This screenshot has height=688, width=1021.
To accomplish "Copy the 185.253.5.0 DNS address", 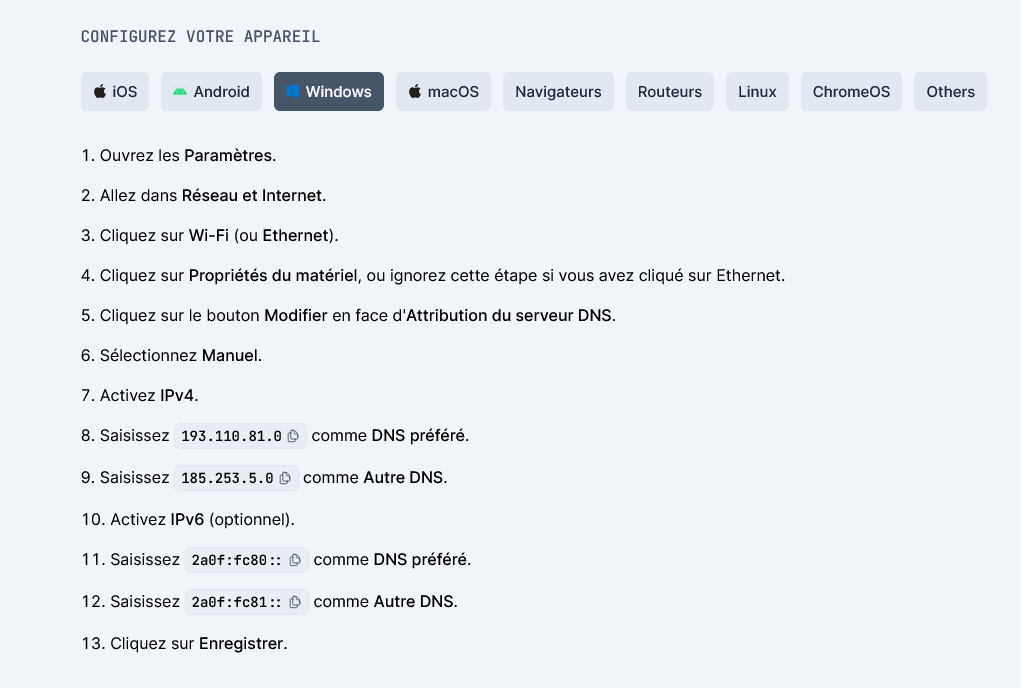I will click(x=285, y=478).
